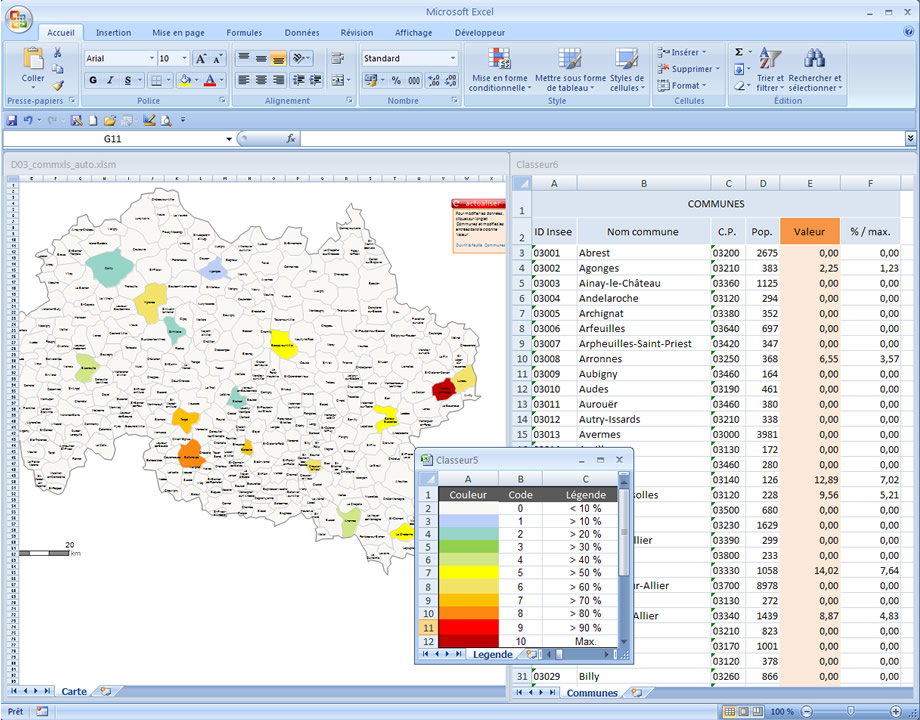Viewport: 920px width, 720px height.
Task: Click the Valeur column header cell
Action: pyautogui.click(x=809, y=231)
